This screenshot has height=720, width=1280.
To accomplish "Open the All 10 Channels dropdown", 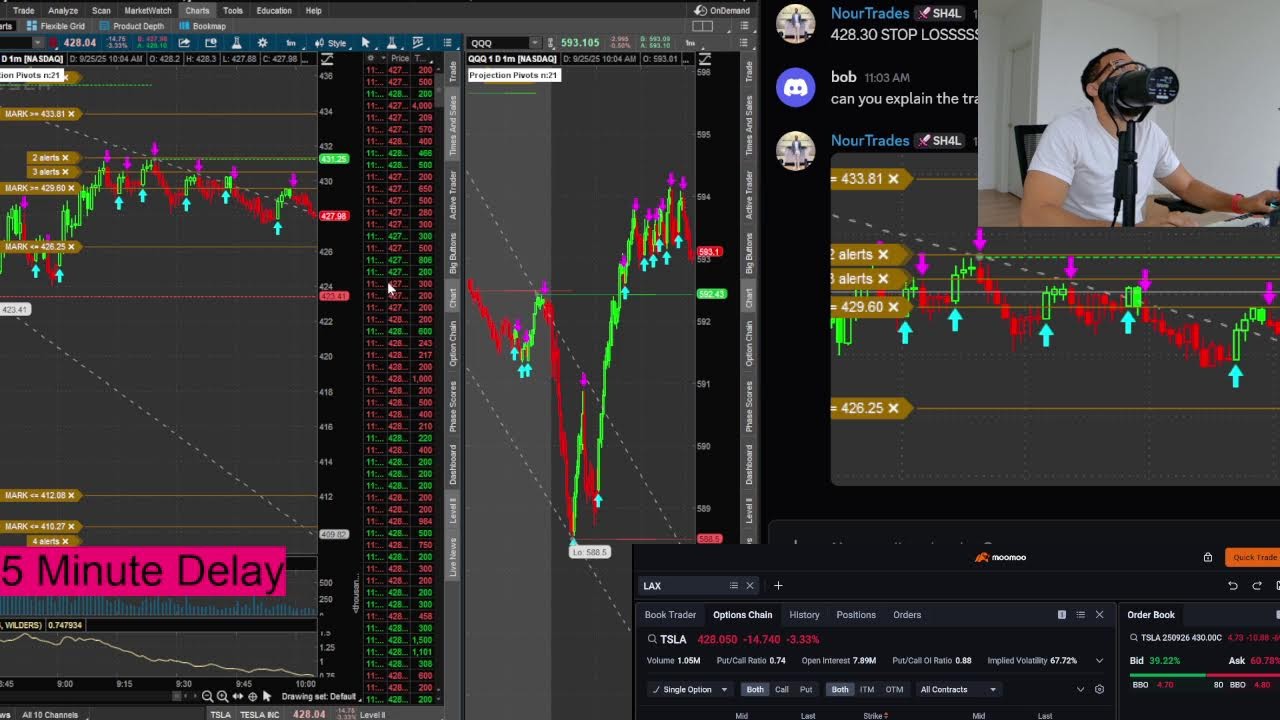I will coord(50,714).
